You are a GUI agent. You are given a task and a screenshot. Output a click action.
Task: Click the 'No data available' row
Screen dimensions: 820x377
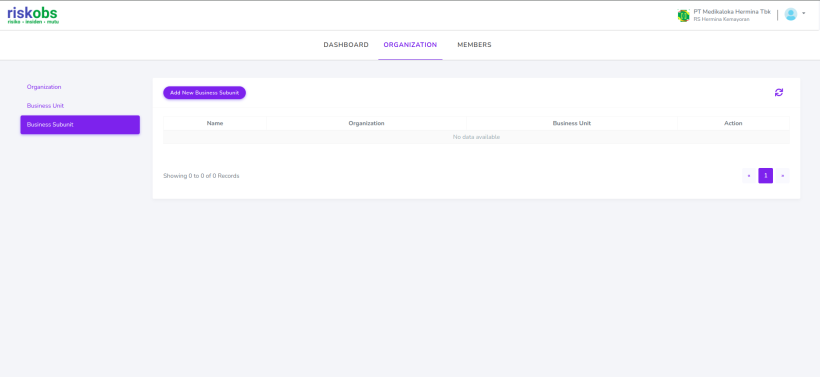476,137
